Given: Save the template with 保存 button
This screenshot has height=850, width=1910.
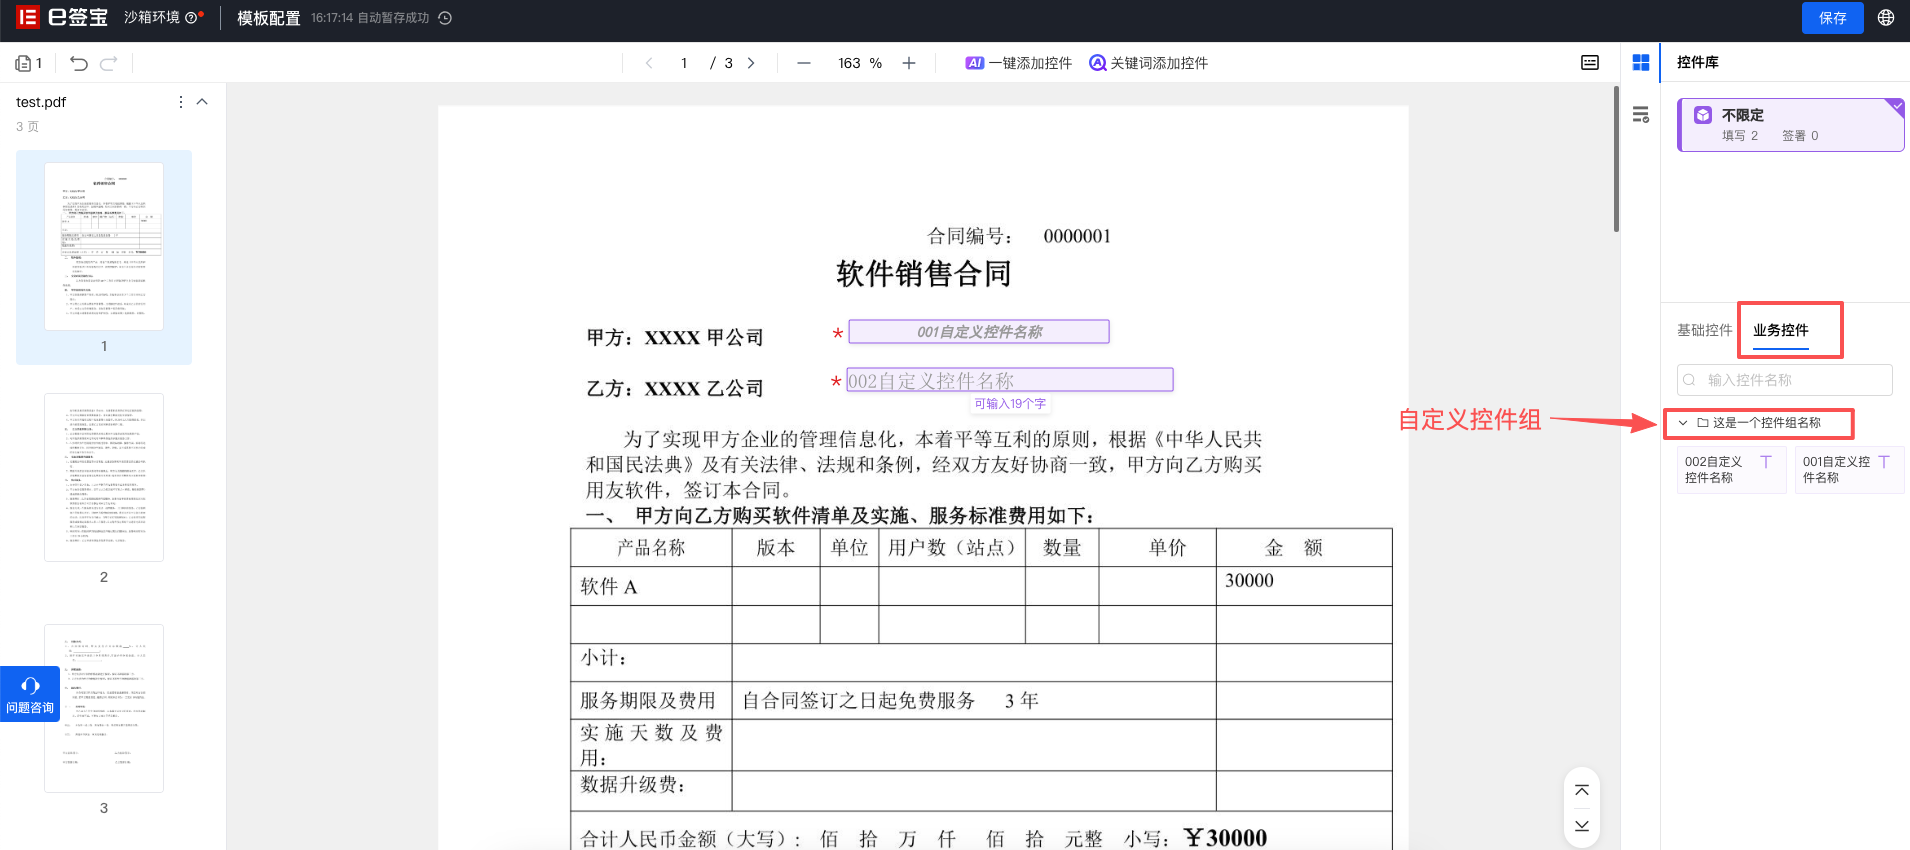Looking at the screenshot, I should pos(1833,18).
